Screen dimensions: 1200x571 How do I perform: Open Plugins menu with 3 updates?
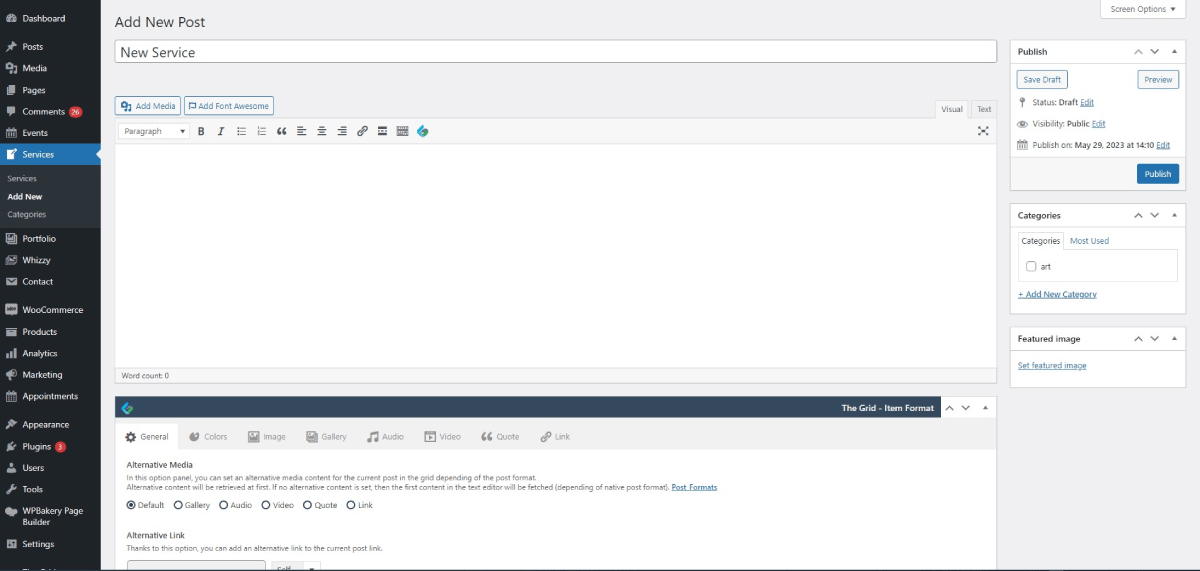tap(50, 446)
